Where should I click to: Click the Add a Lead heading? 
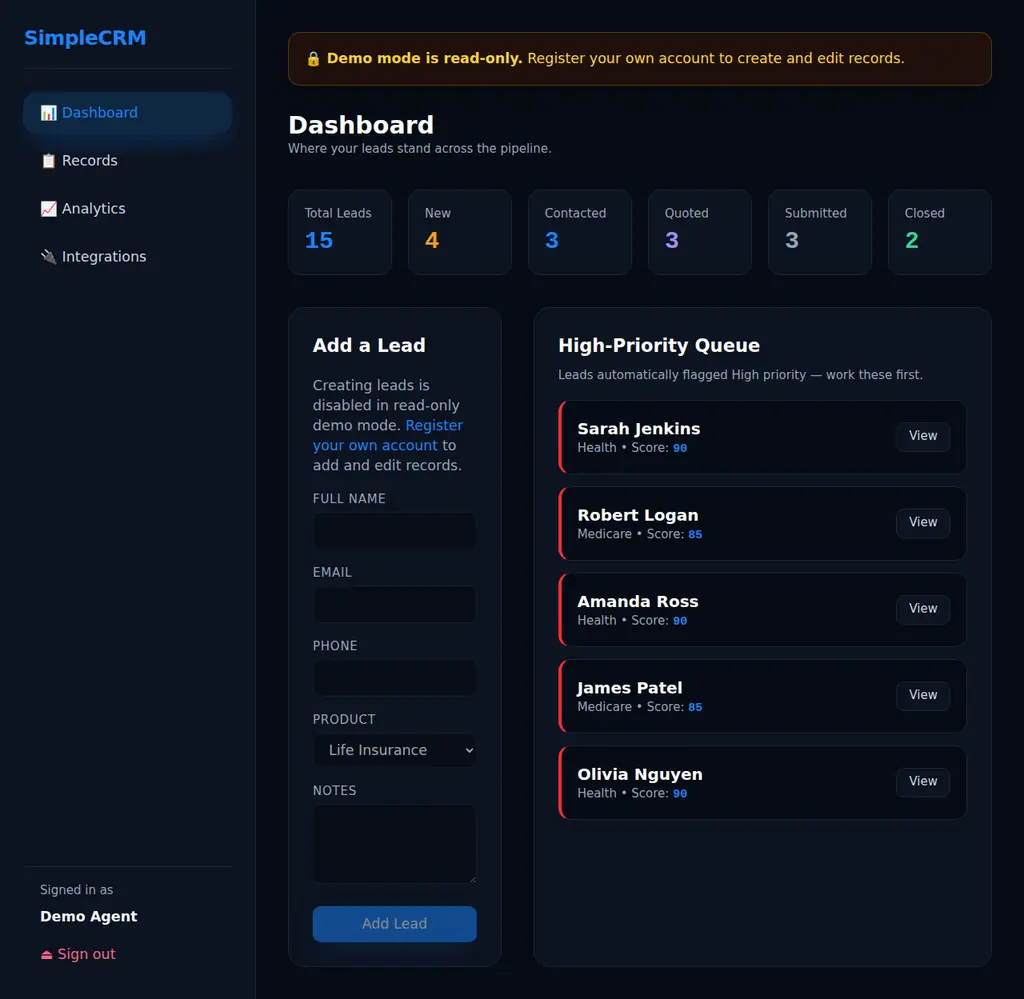tap(369, 345)
